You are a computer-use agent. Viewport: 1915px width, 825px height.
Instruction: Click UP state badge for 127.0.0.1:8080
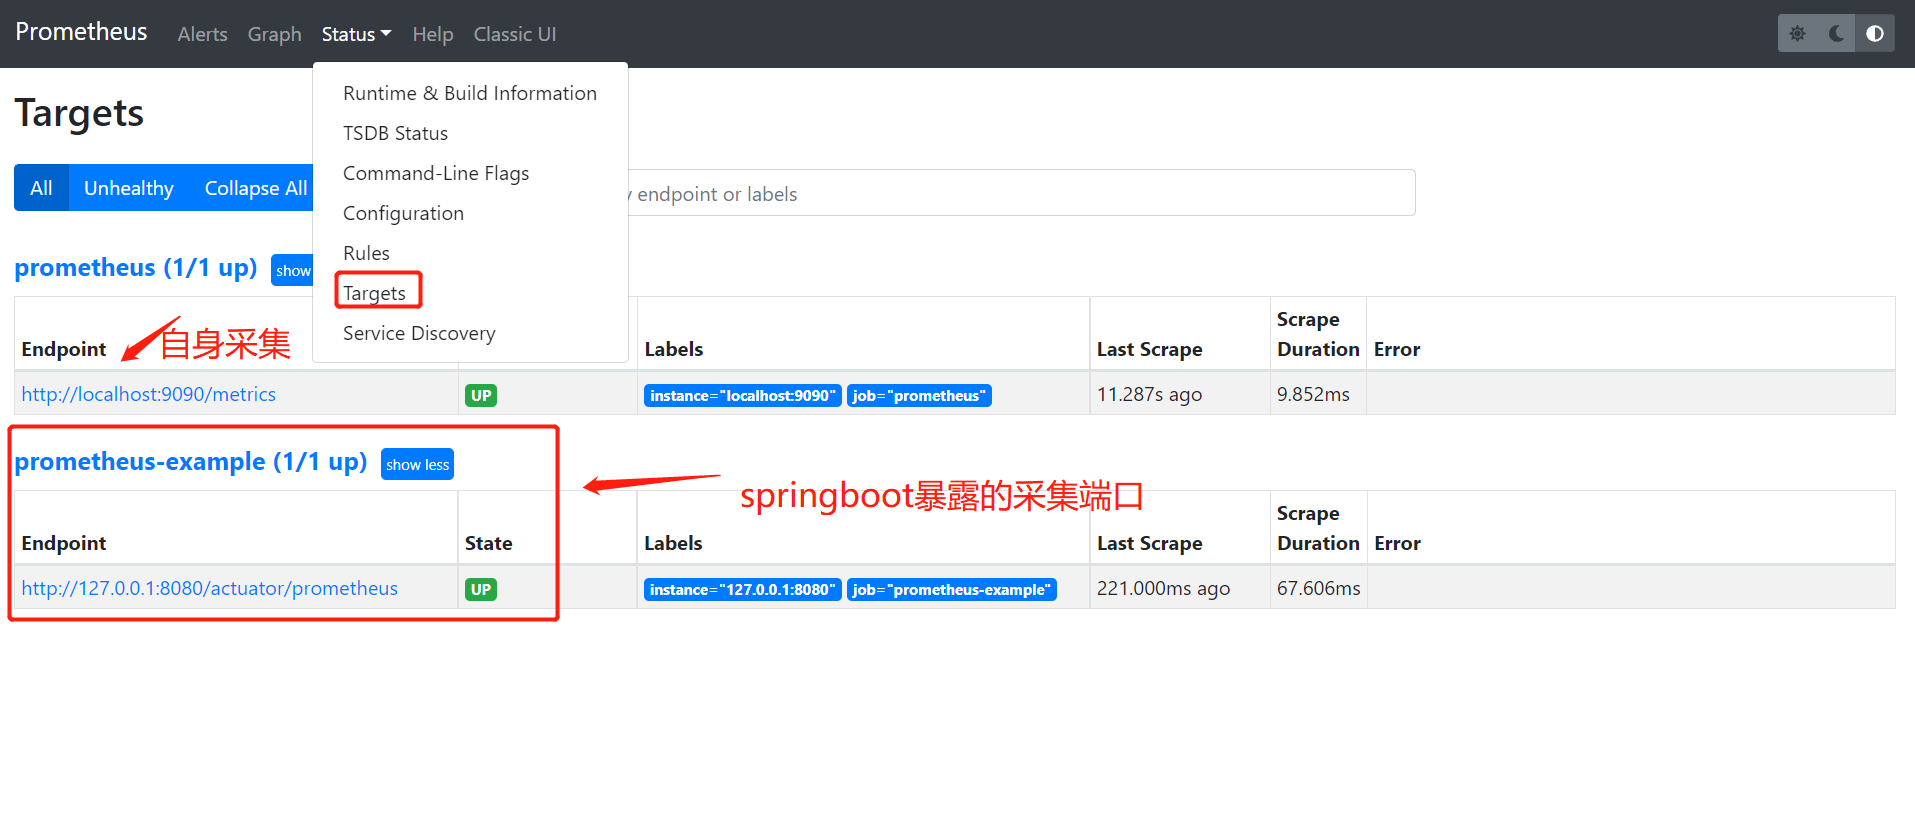(x=481, y=589)
